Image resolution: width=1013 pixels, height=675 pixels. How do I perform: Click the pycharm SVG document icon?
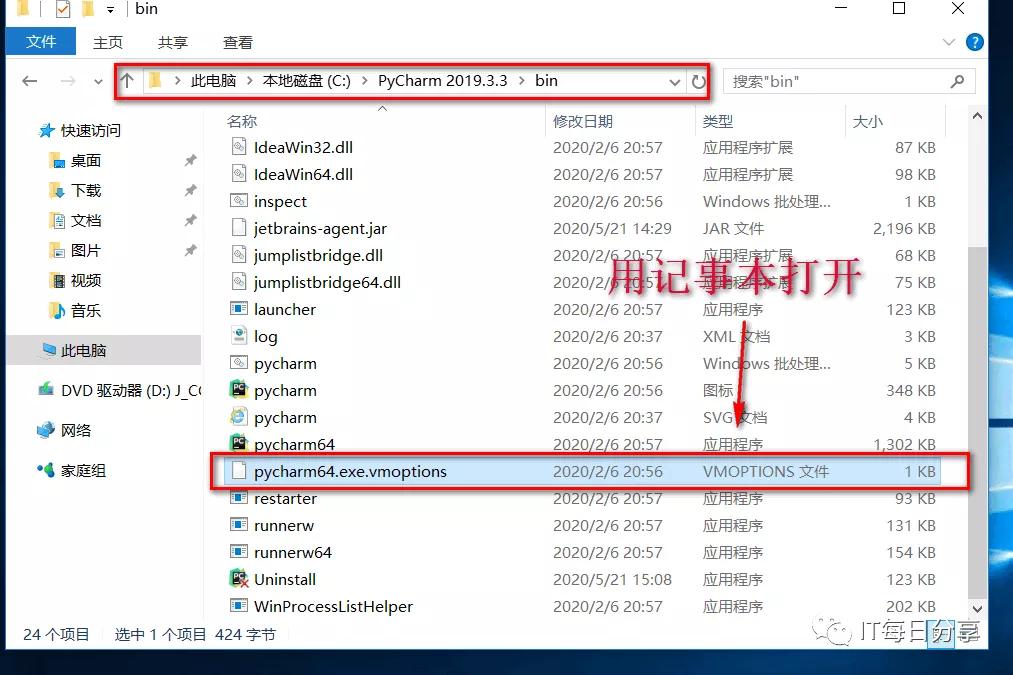(239, 417)
